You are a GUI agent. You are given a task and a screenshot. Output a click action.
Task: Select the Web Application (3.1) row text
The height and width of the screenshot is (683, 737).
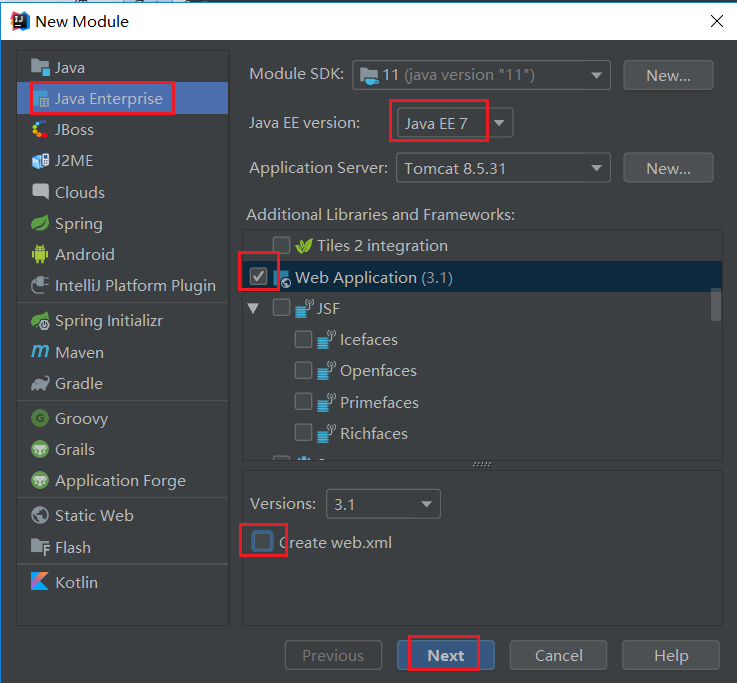[374, 278]
